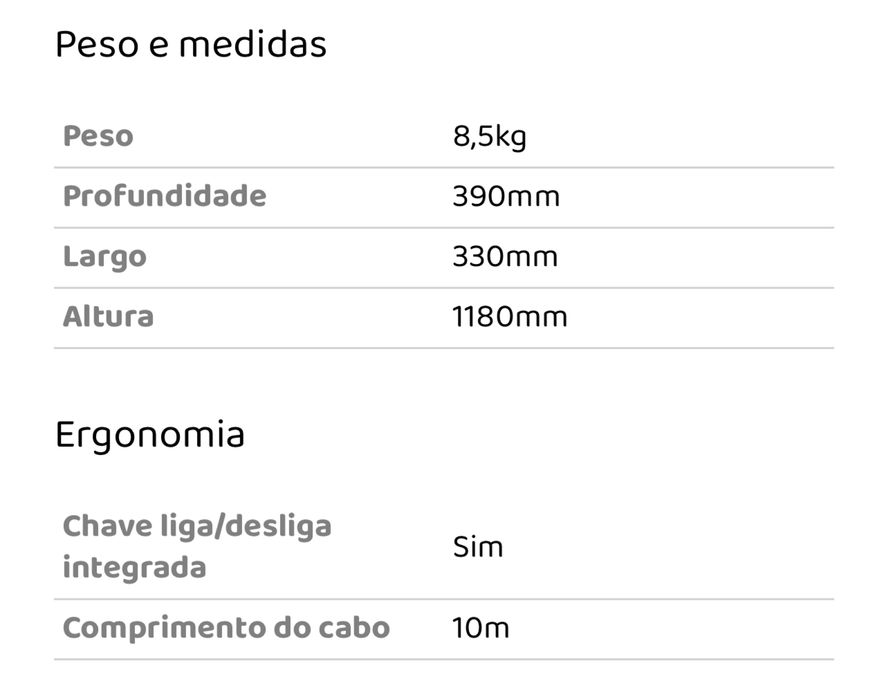Click the "1180mm" height value

[510, 318]
